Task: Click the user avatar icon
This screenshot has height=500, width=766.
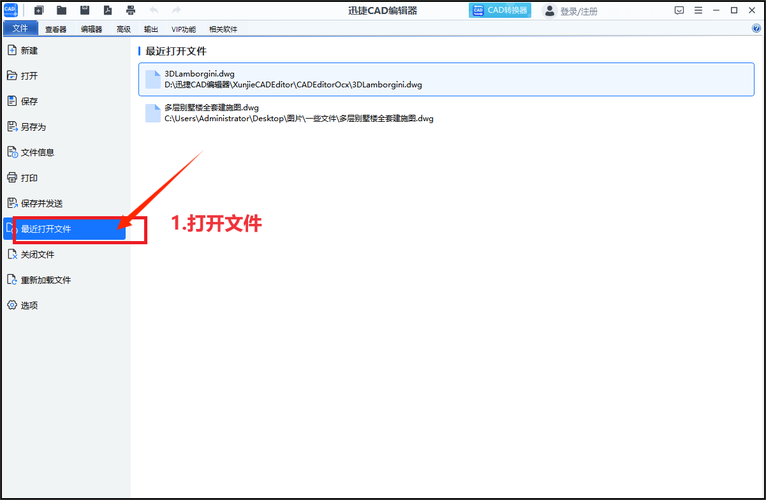Action: (550, 10)
